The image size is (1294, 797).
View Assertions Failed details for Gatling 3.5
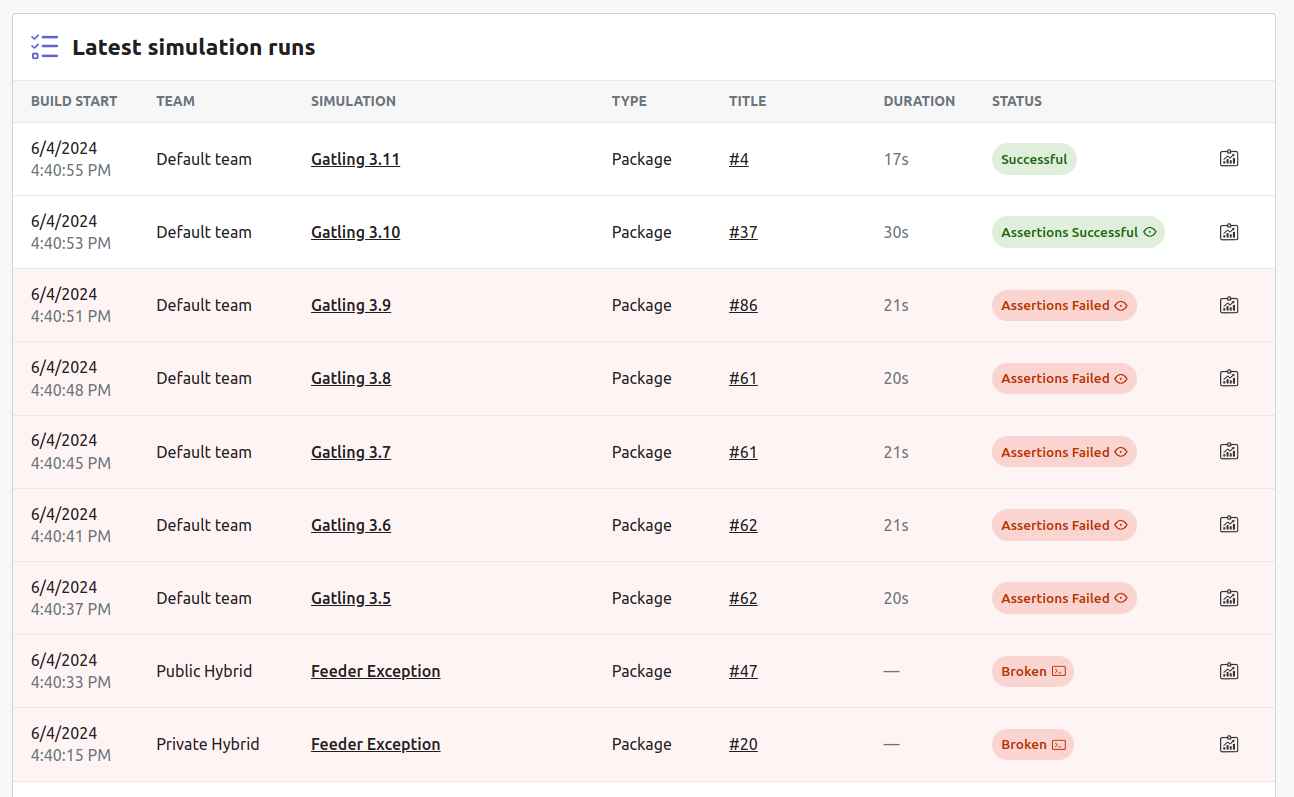tap(1064, 598)
